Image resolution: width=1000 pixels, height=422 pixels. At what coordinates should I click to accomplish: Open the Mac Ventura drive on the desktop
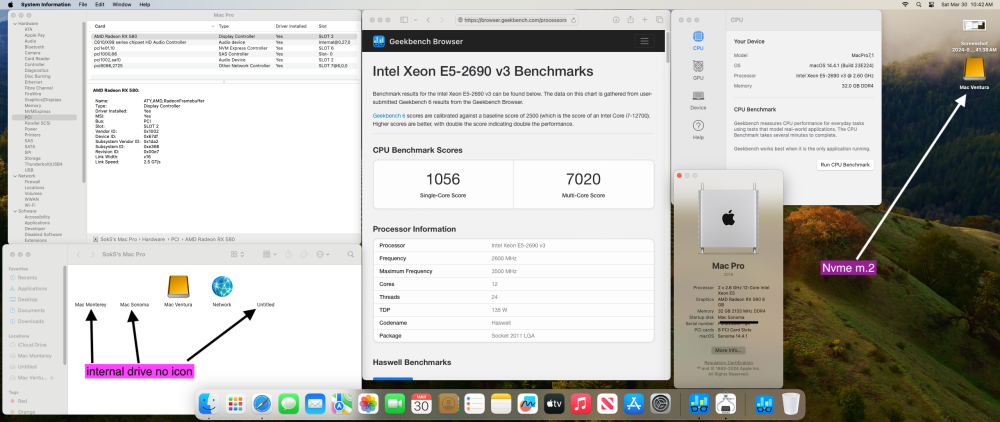(x=974, y=69)
